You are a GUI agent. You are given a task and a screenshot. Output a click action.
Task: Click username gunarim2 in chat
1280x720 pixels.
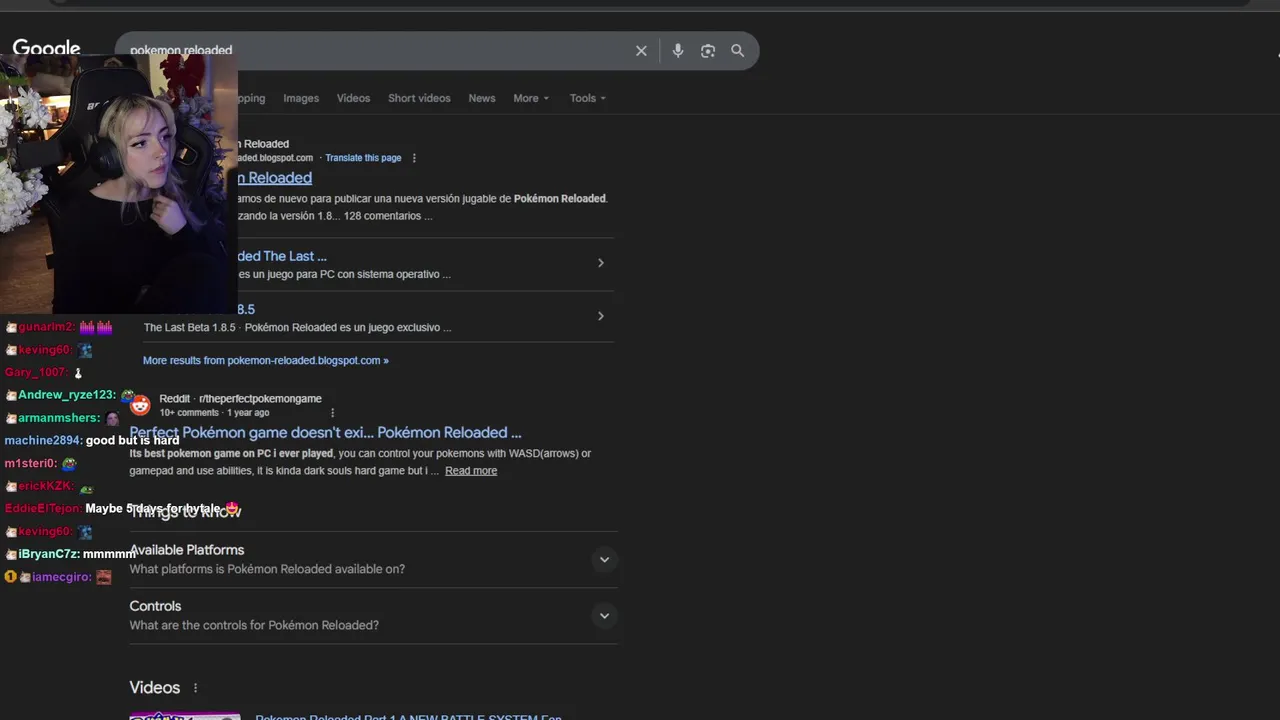(46, 327)
